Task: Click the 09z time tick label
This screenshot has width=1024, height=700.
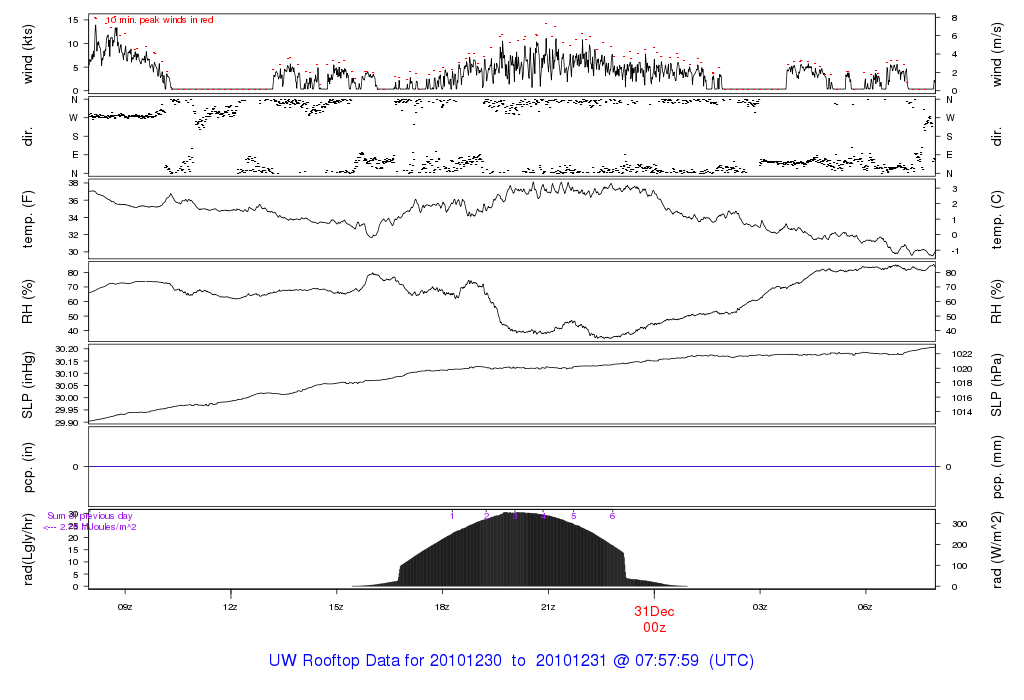Action: click(x=125, y=606)
